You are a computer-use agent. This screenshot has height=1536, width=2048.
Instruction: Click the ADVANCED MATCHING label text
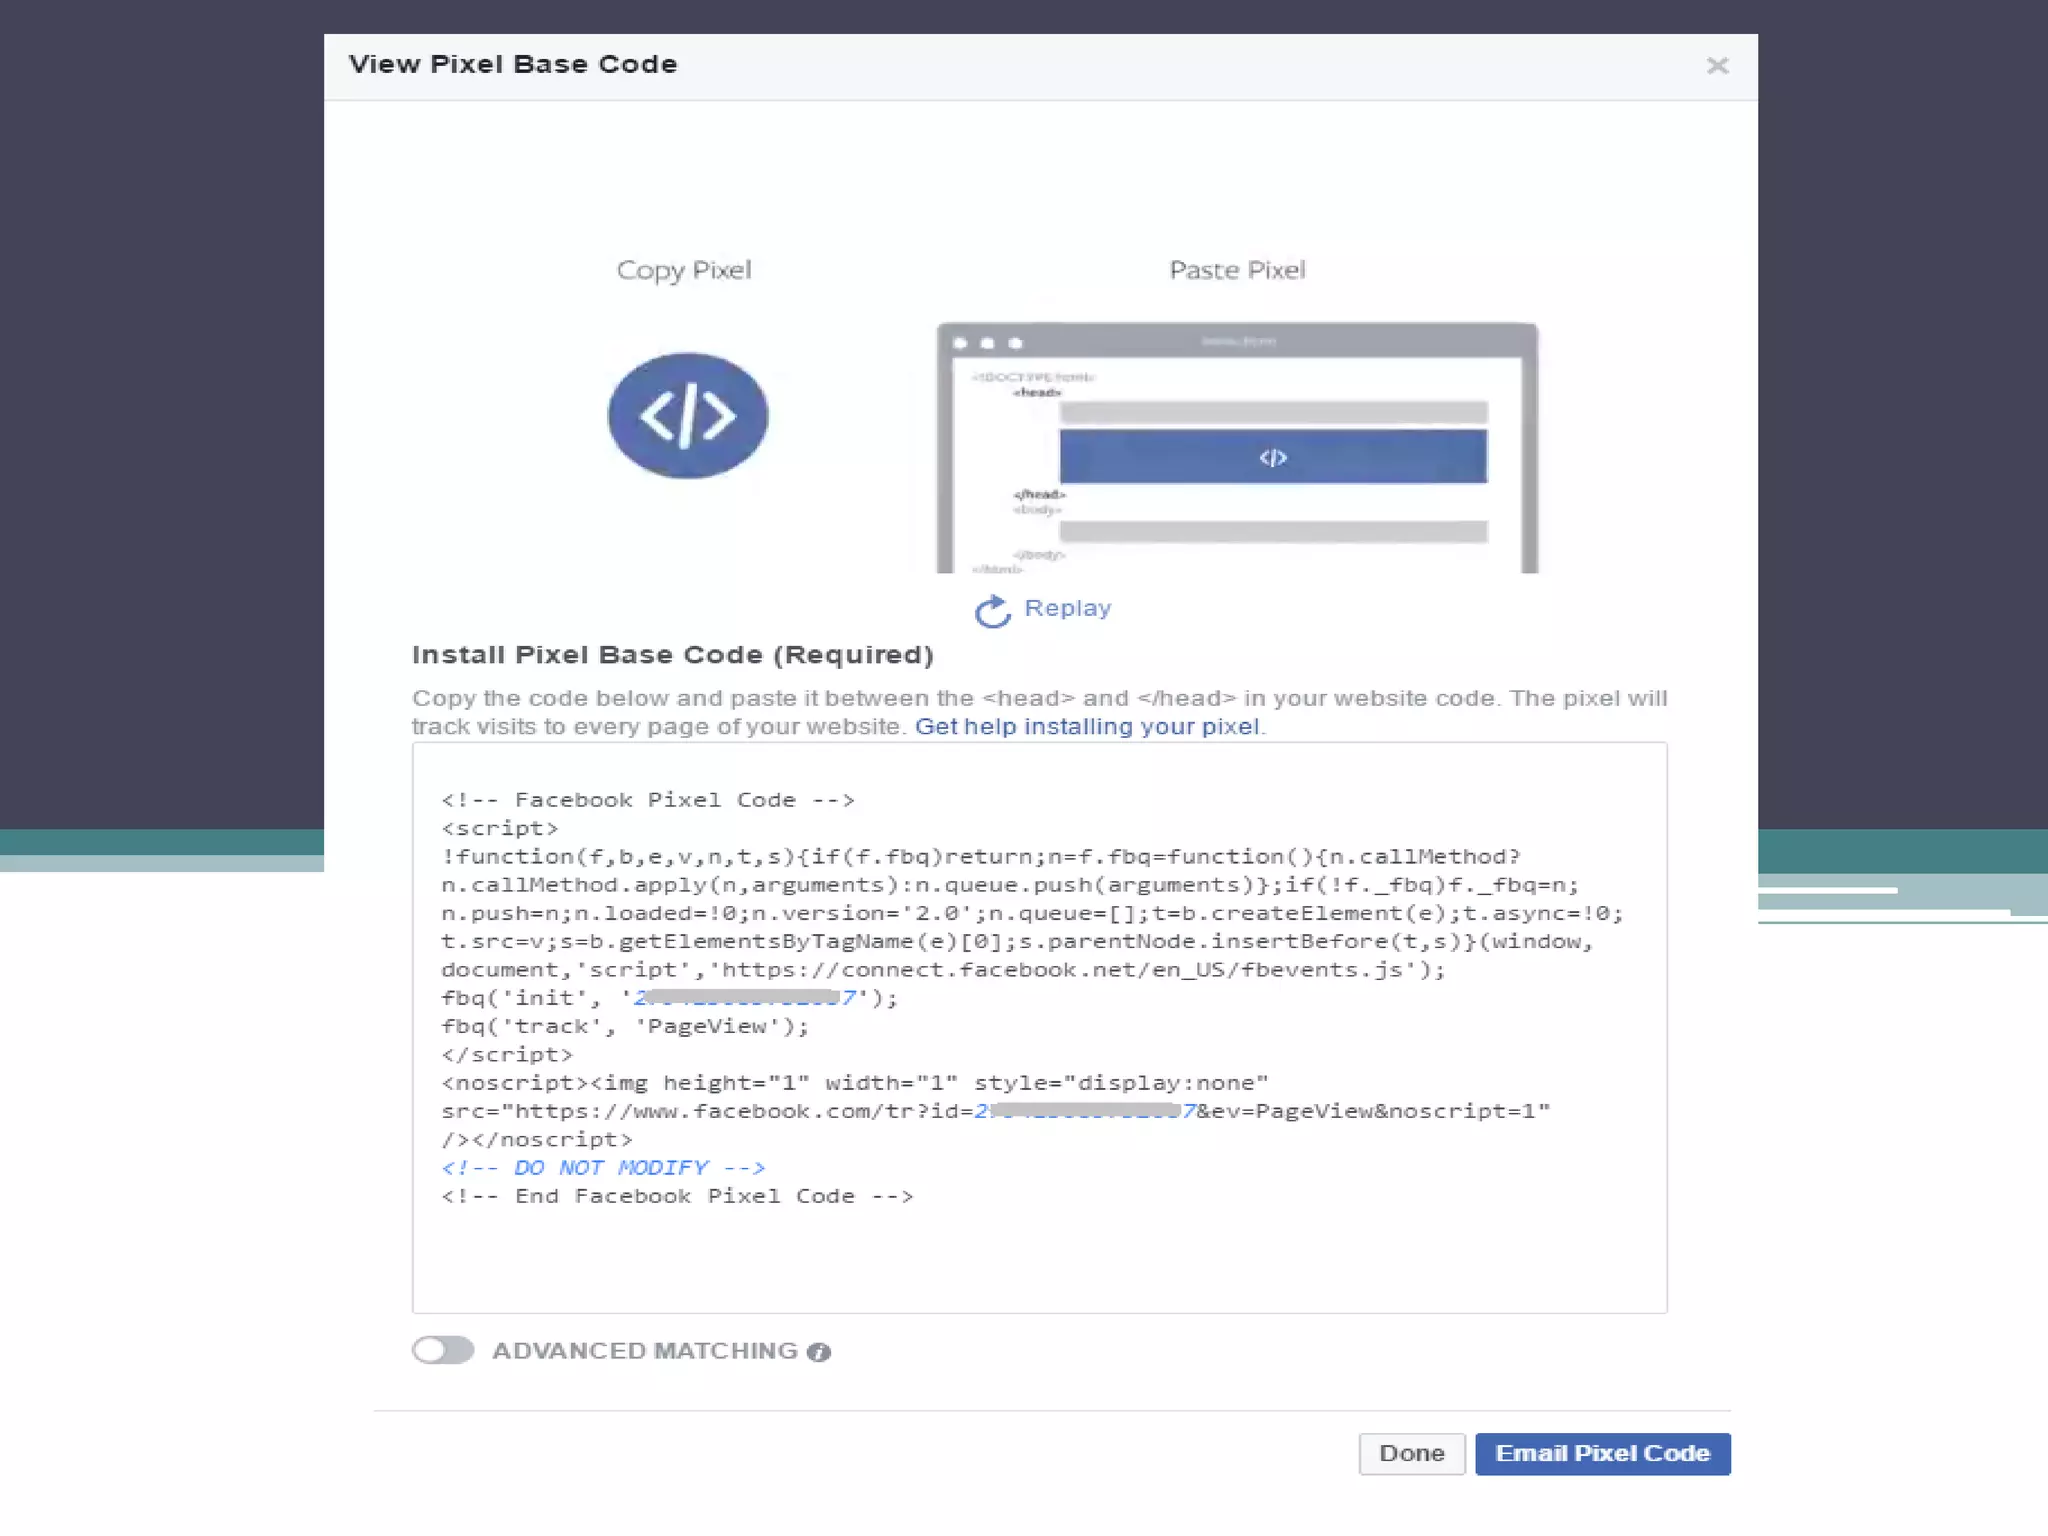click(x=645, y=1351)
